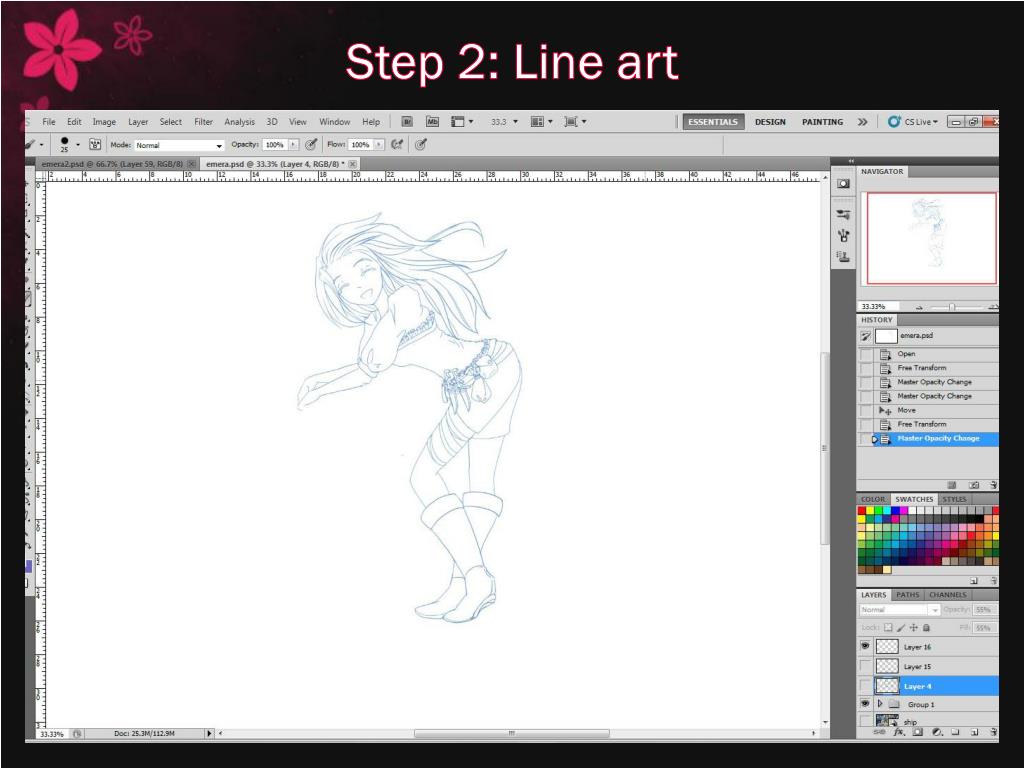This screenshot has width=1024, height=768.
Task: Toggle lock image pixels brush icon
Action: (x=901, y=628)
